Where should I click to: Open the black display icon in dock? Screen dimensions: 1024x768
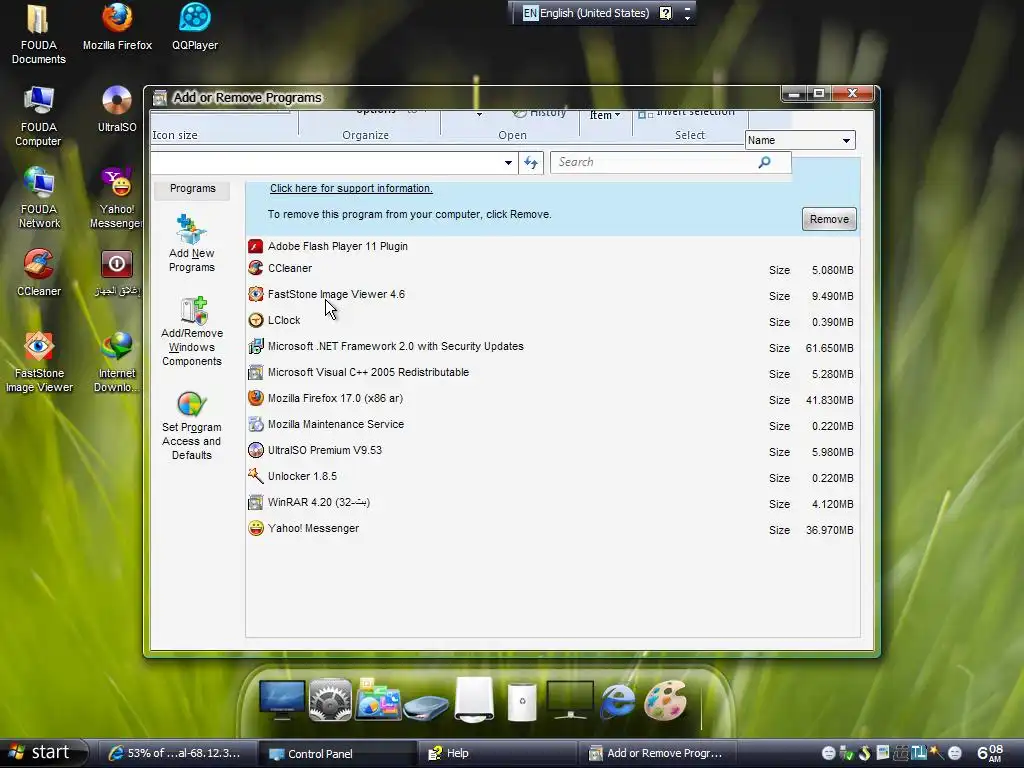pos(570,700)
